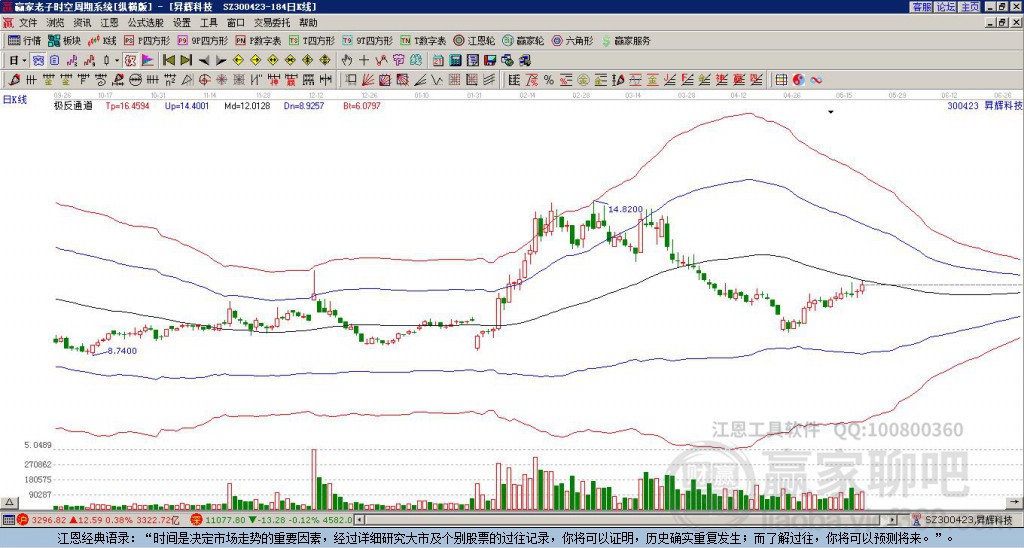Click the right arrow at volume panel edge
The height and width of the screenshot is (548, 1024).
coord(1016,502)
